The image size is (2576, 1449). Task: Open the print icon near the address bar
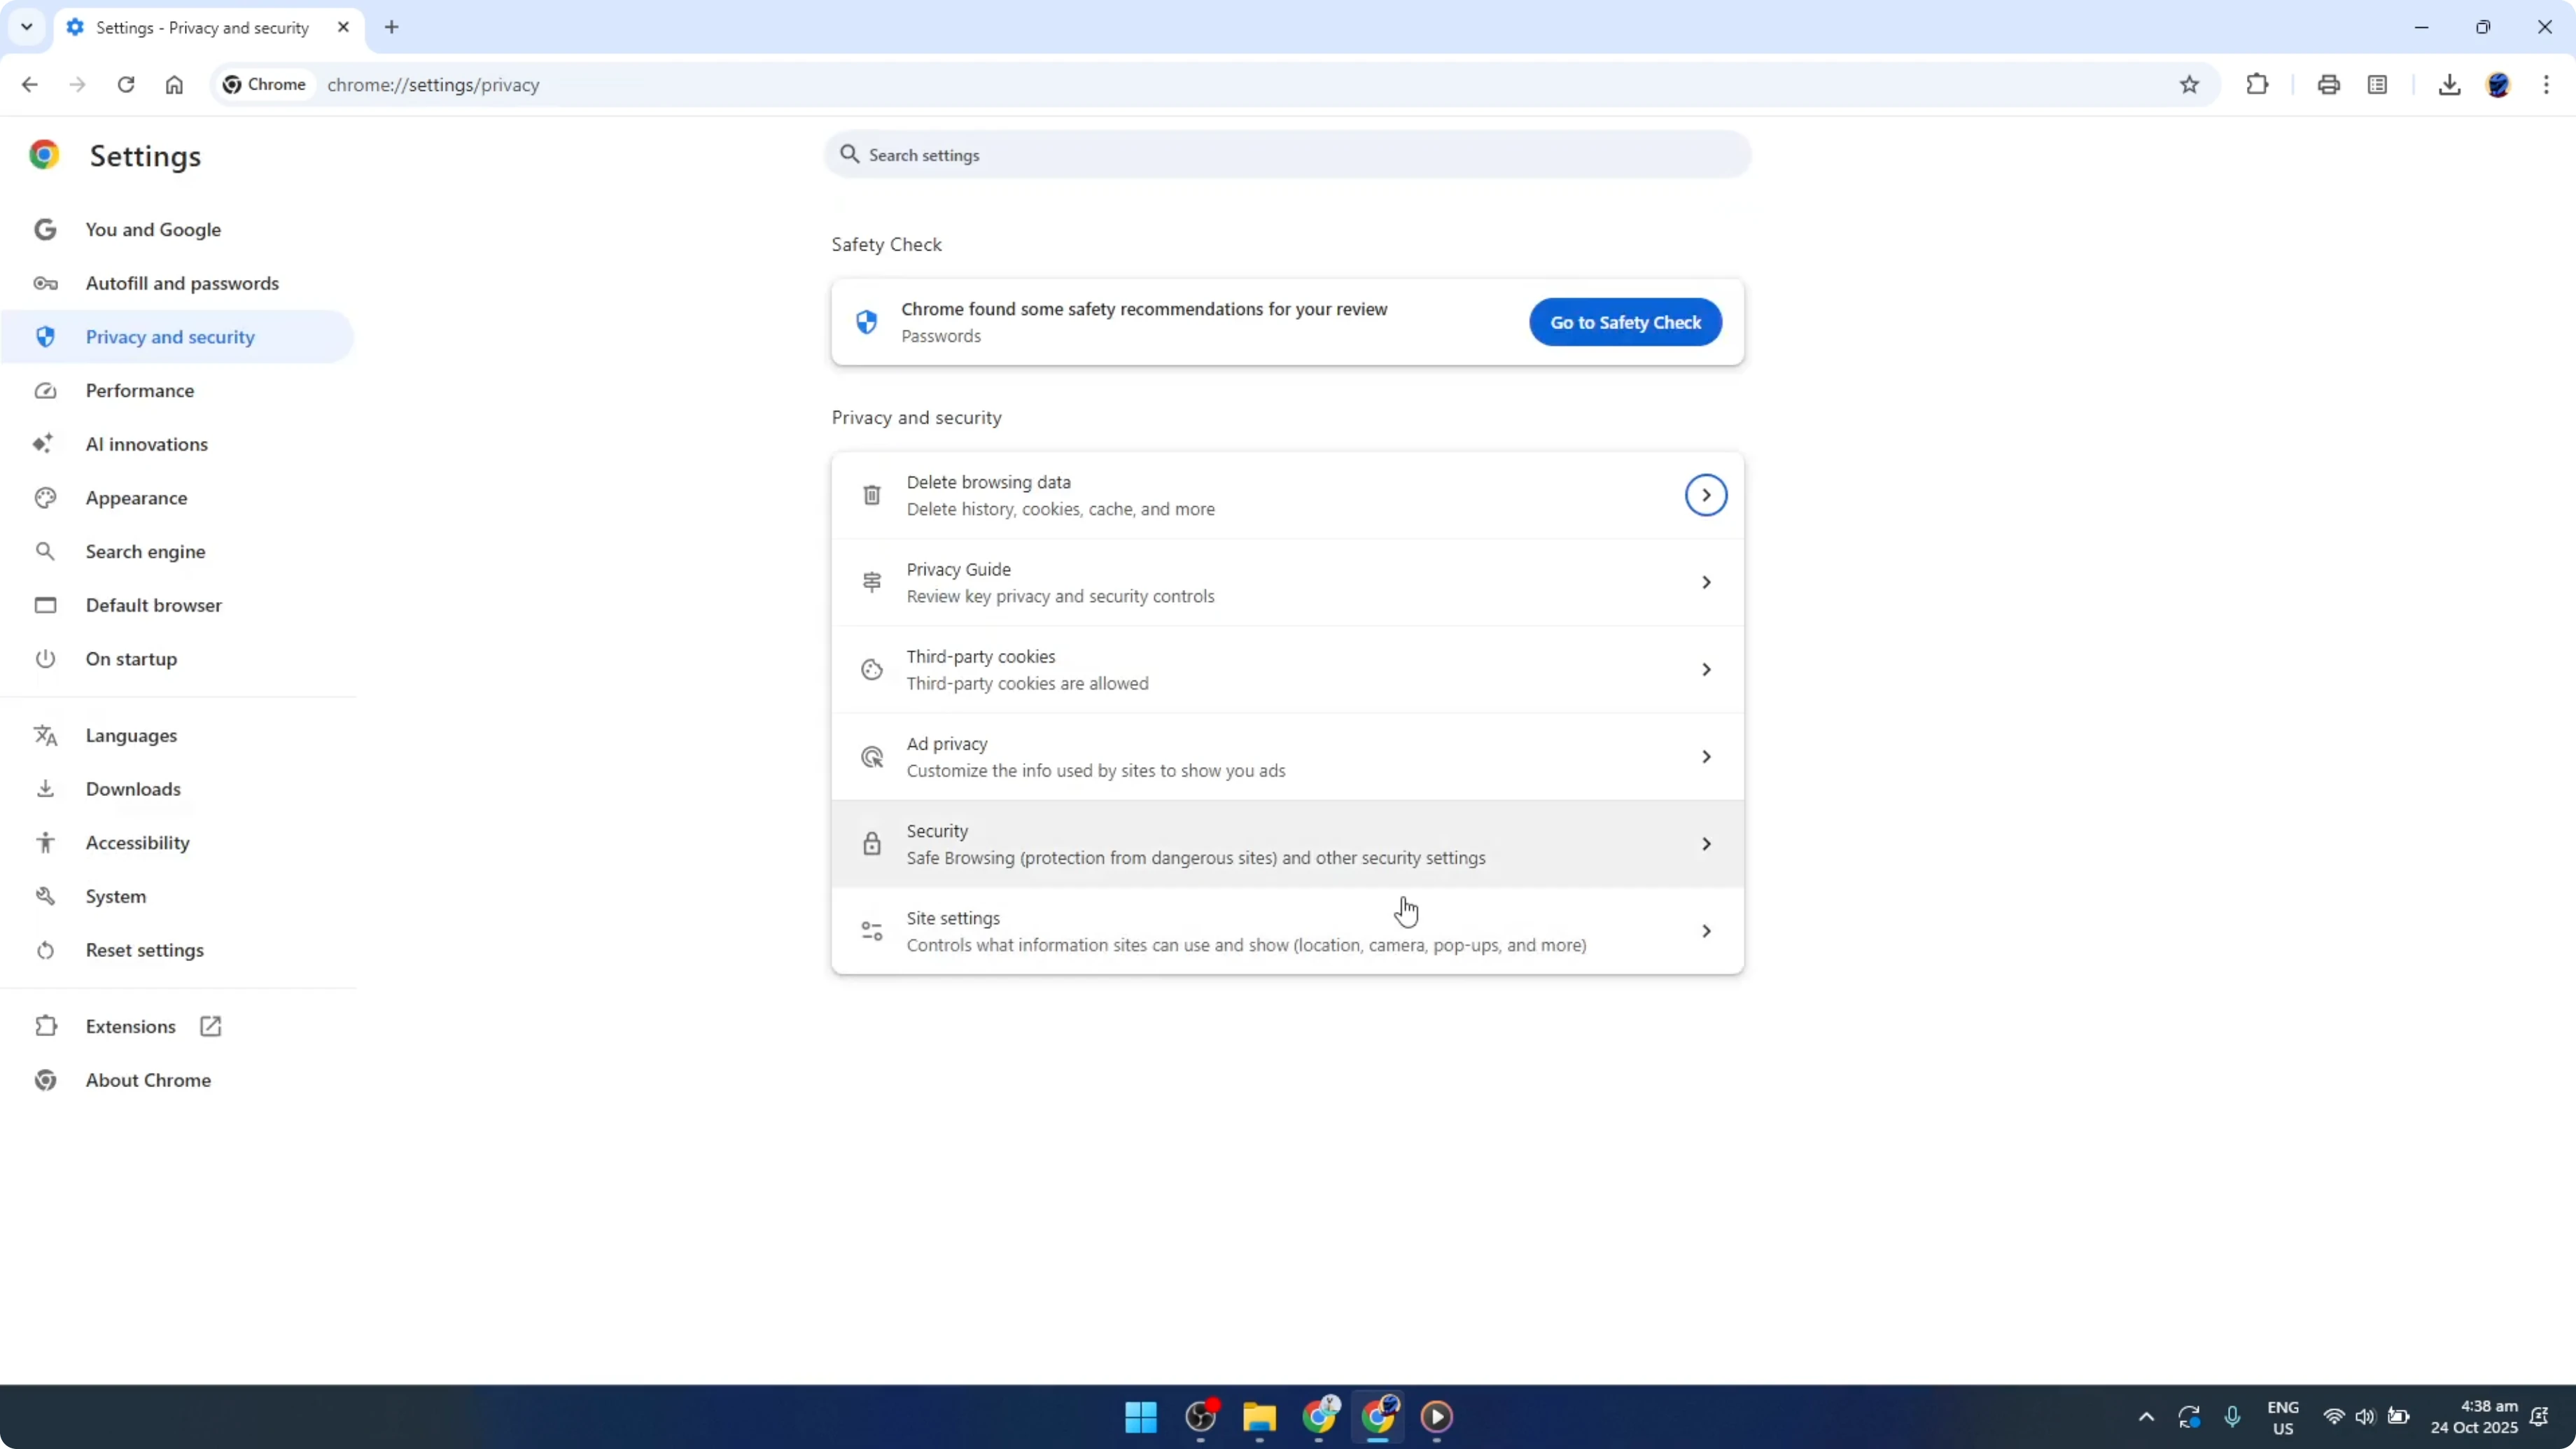[2328, 84]
